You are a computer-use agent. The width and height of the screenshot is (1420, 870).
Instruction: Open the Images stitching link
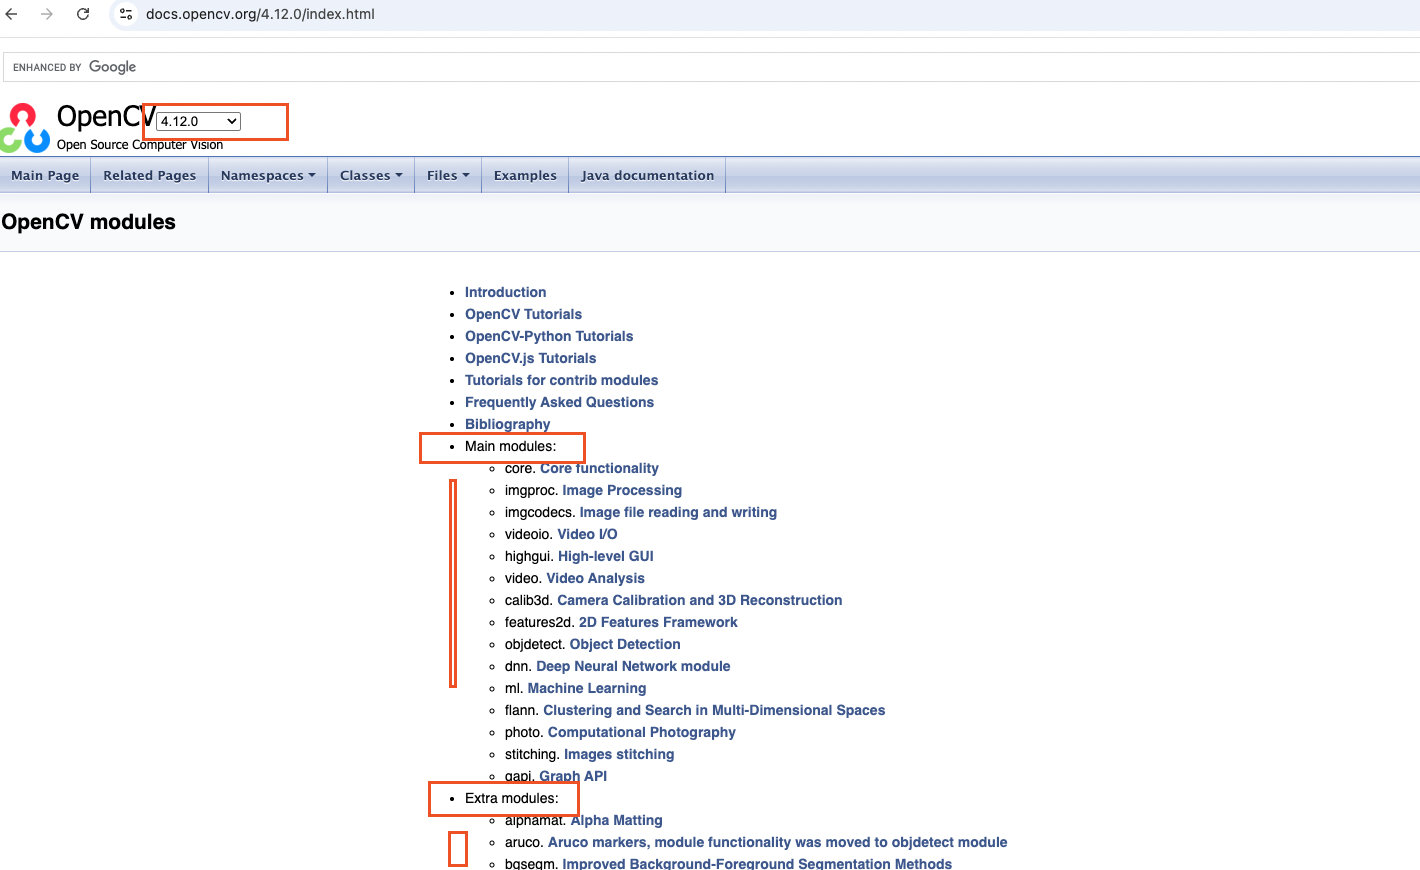pos(619,754)
